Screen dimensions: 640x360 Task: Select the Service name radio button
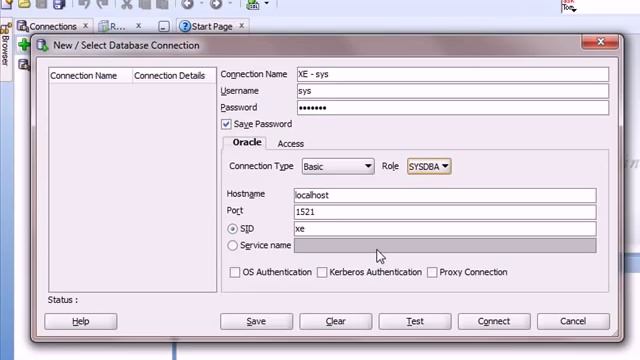232,245
